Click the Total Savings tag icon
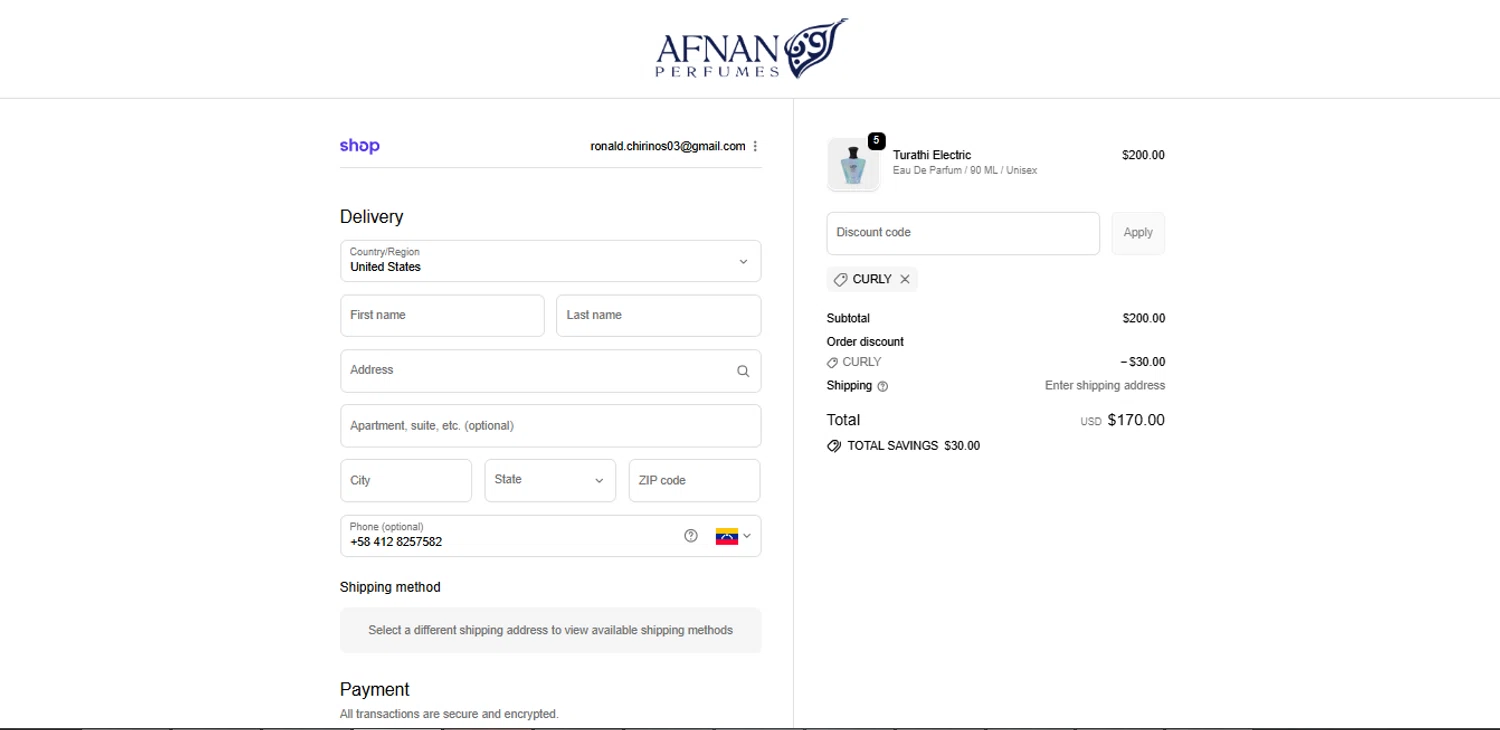 pyautogui.click(x=834, y=446)
